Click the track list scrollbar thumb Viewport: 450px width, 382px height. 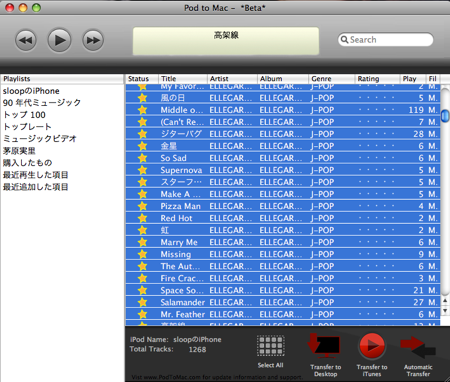[445, 116]
